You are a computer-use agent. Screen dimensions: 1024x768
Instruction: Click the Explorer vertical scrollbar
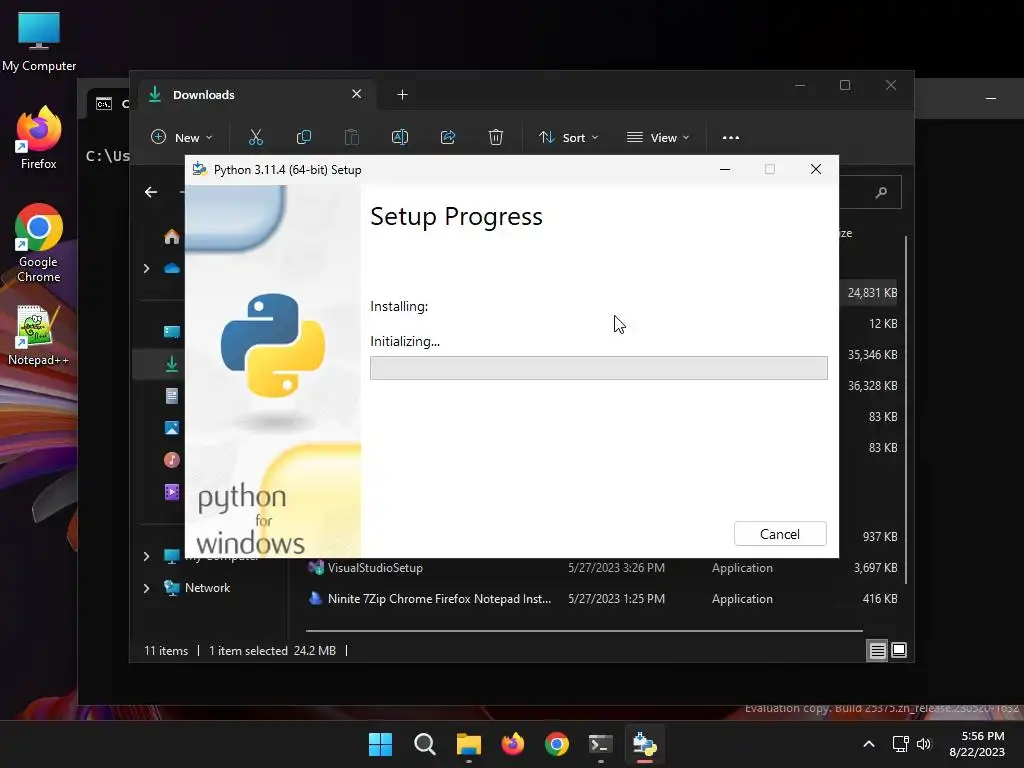pos(906,409)
